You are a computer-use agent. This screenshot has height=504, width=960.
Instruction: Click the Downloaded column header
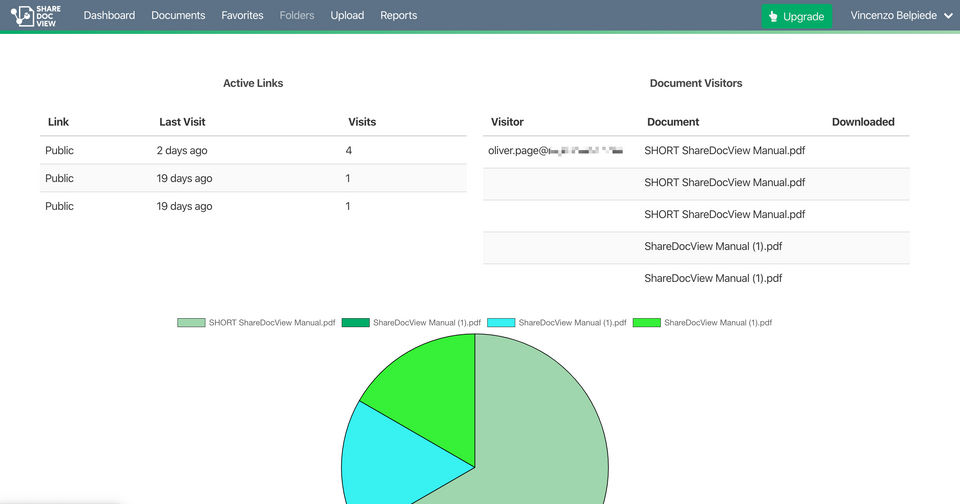(863, 122)
